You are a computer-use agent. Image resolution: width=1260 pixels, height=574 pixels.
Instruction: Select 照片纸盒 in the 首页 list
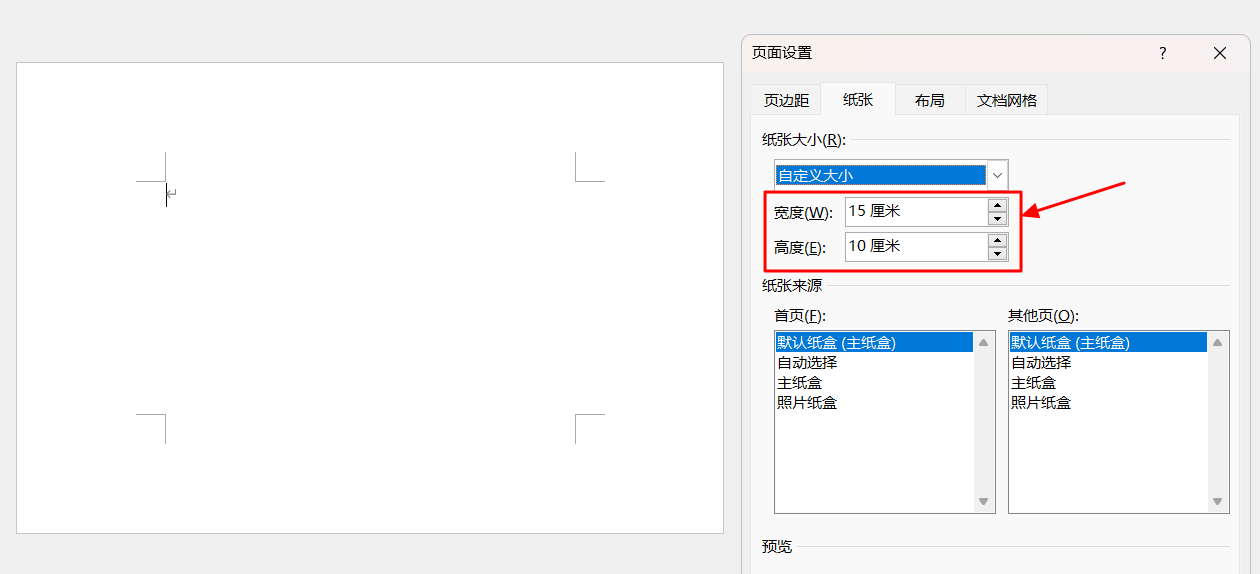pos(874,402)
